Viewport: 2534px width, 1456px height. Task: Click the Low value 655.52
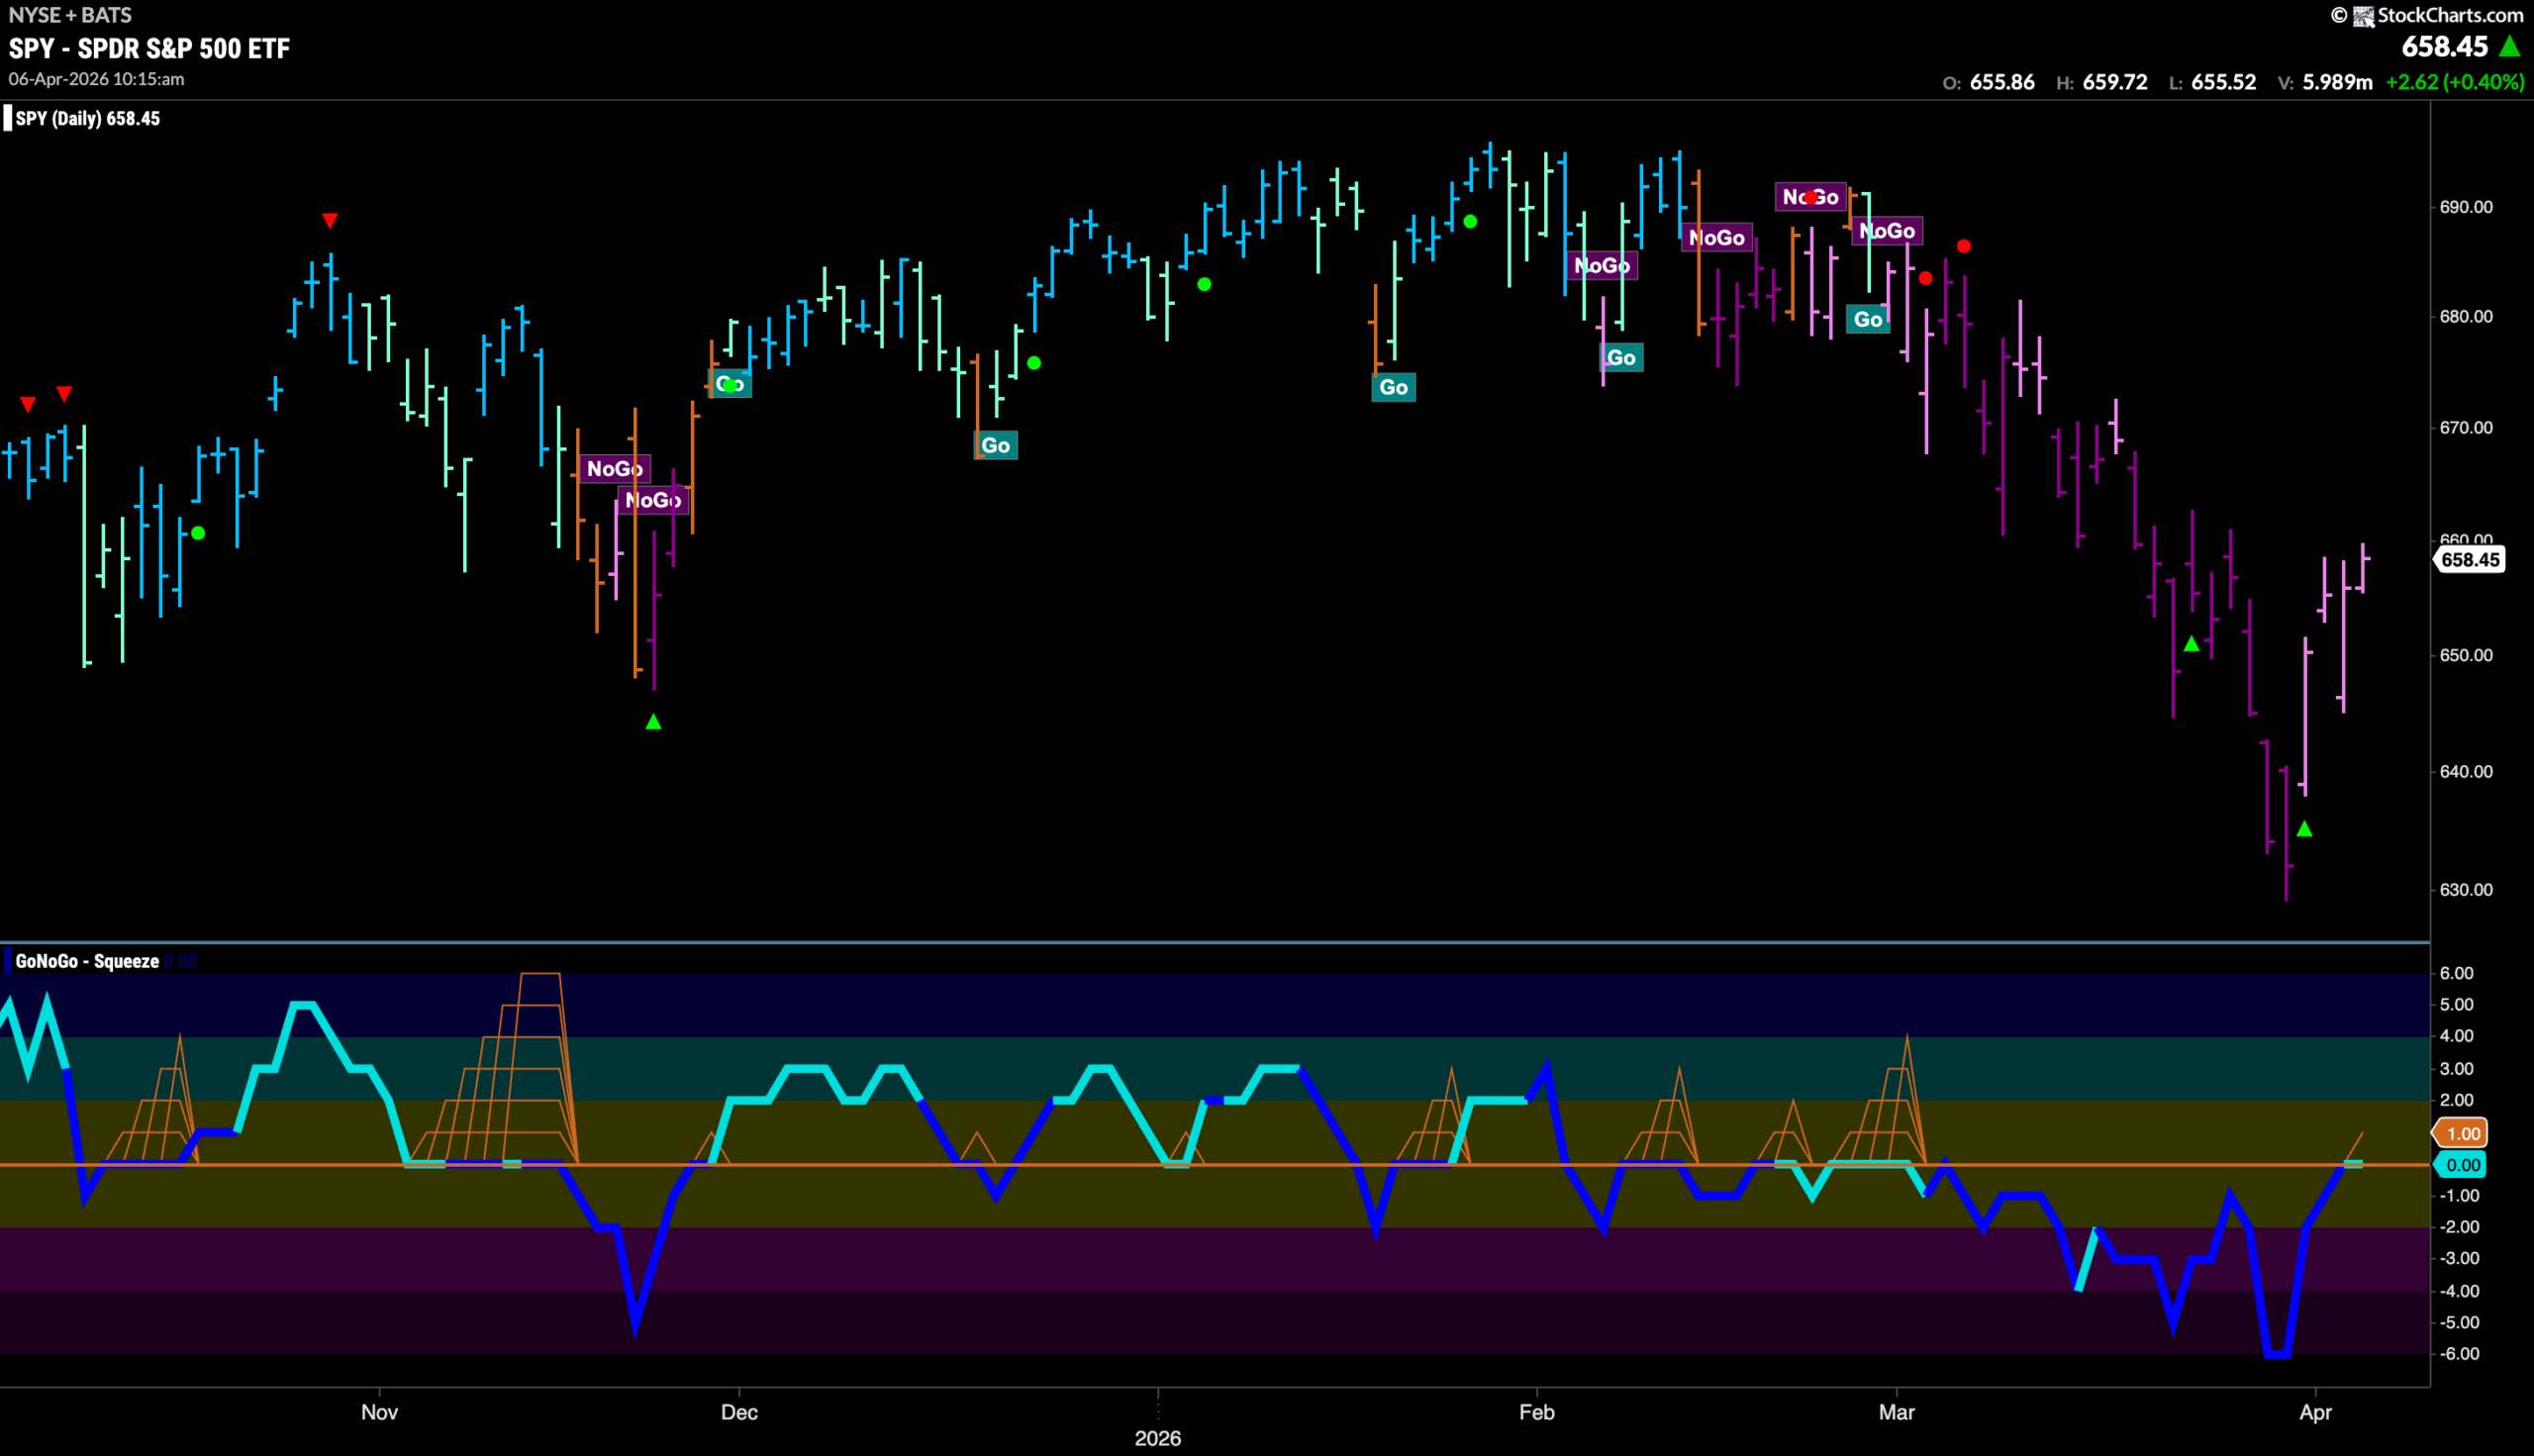[2223, 82]
